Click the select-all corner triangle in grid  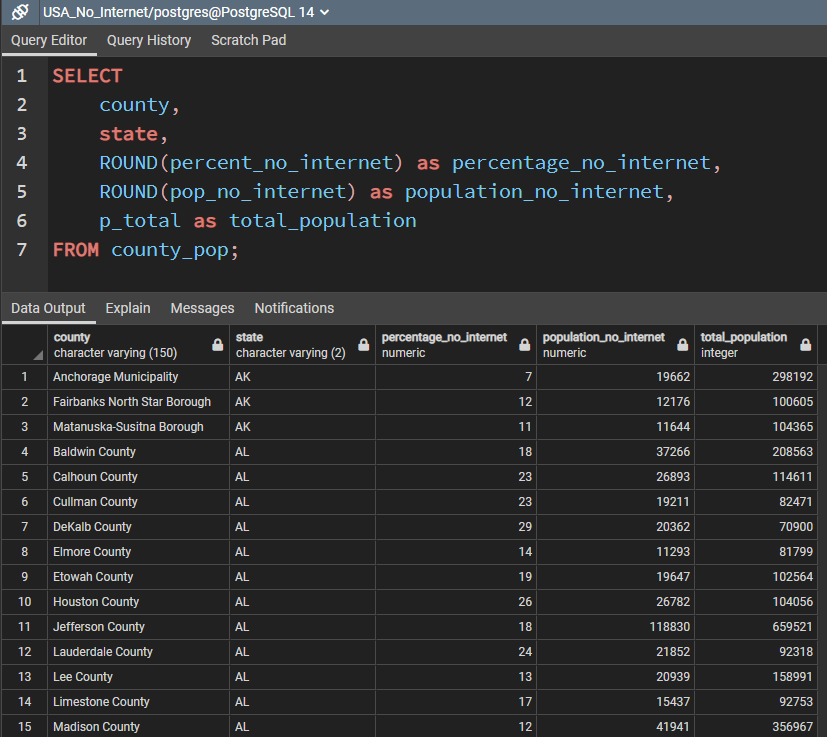pyautogui.click(x=38, y=354)
